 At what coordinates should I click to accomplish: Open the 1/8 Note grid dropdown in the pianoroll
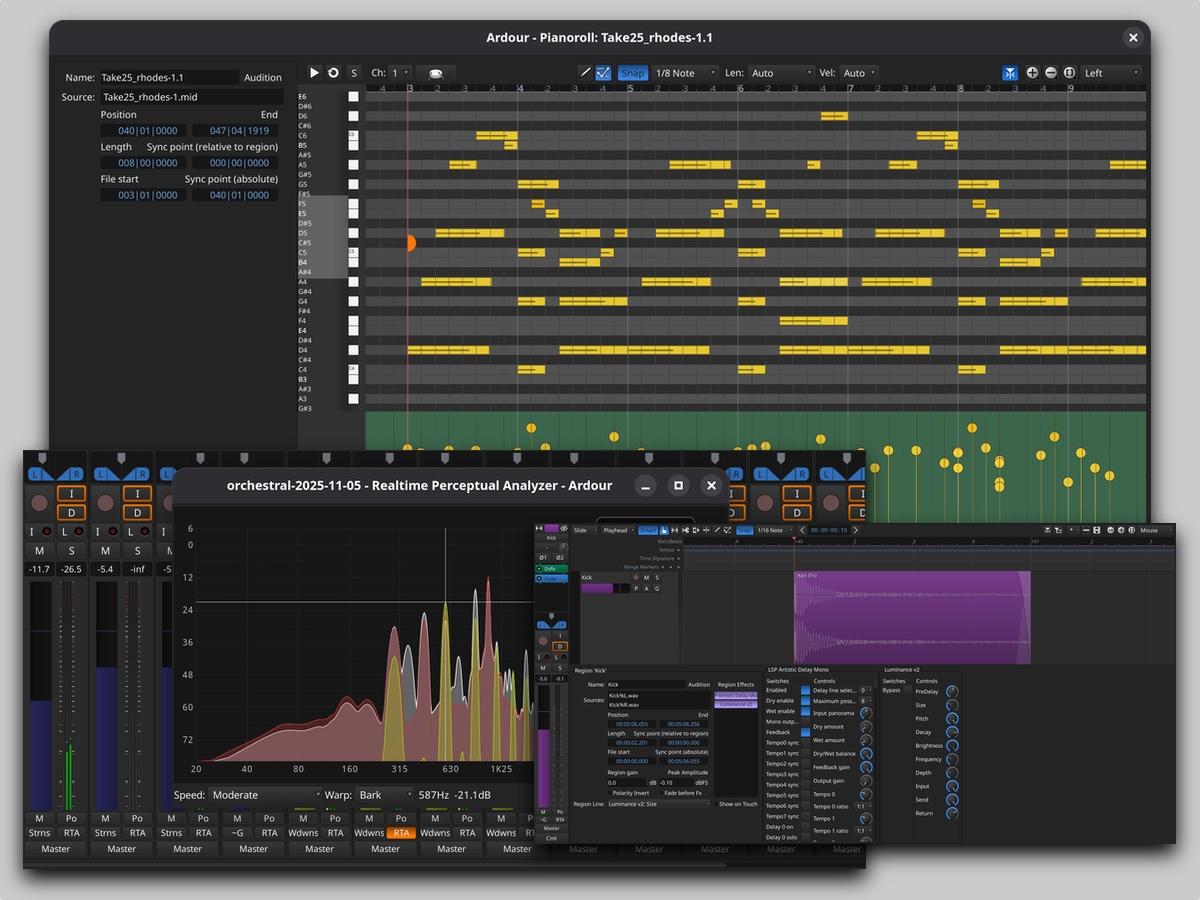tap(686, 72)
